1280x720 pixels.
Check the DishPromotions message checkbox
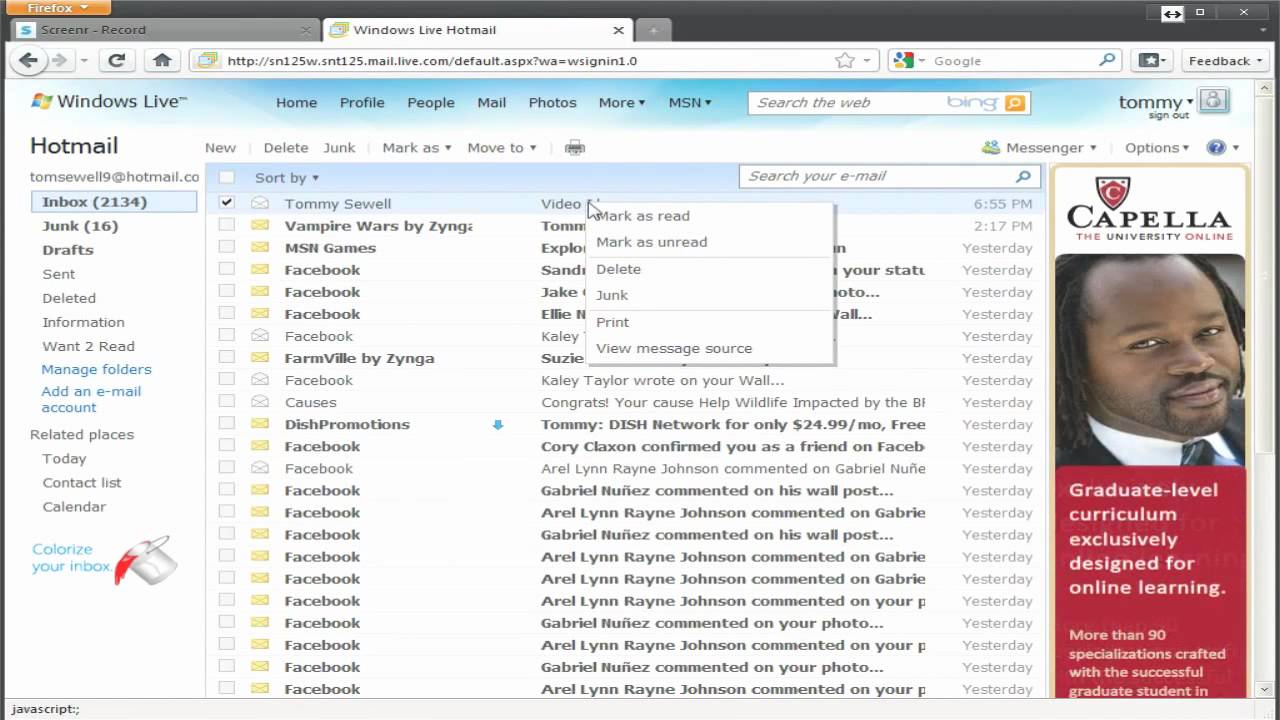(x=227, y=424)
